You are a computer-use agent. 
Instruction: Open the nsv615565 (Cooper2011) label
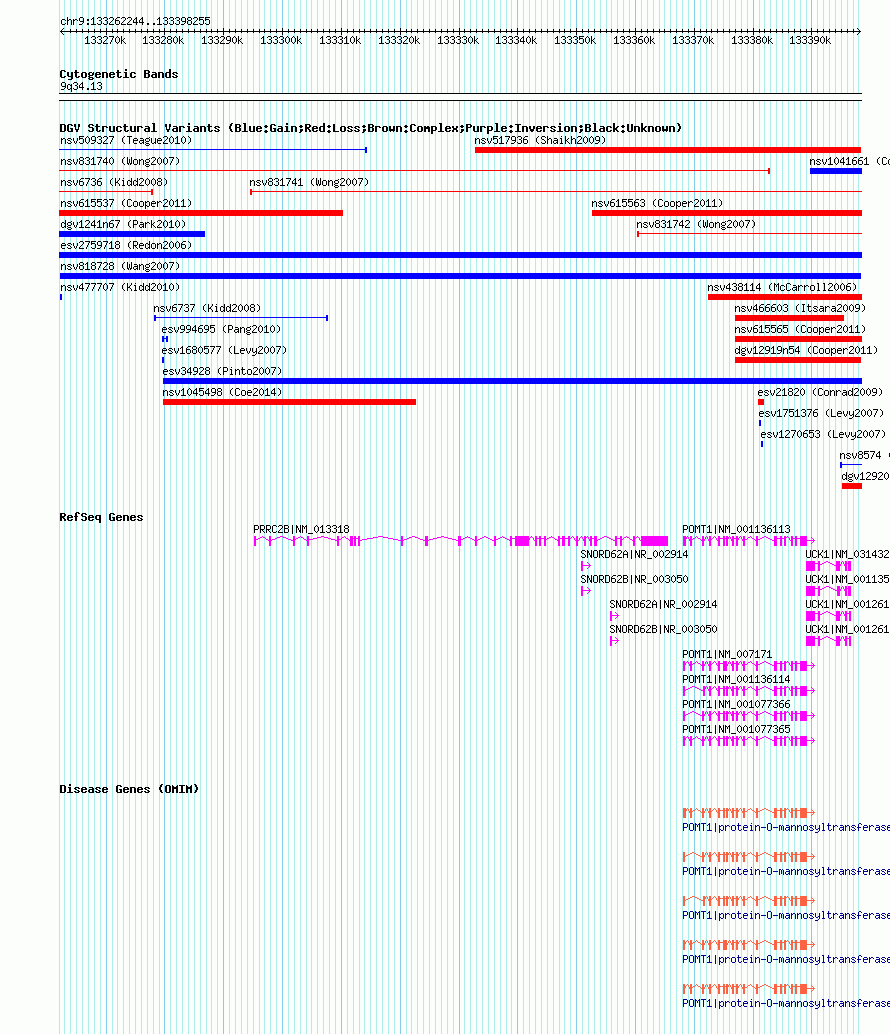(800, 330)
